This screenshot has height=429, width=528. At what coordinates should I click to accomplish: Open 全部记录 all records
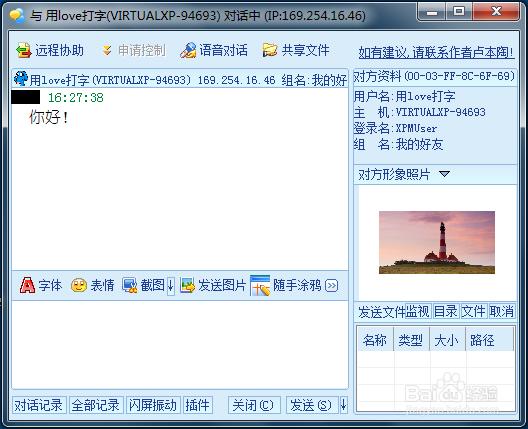(x=96, y=405)
